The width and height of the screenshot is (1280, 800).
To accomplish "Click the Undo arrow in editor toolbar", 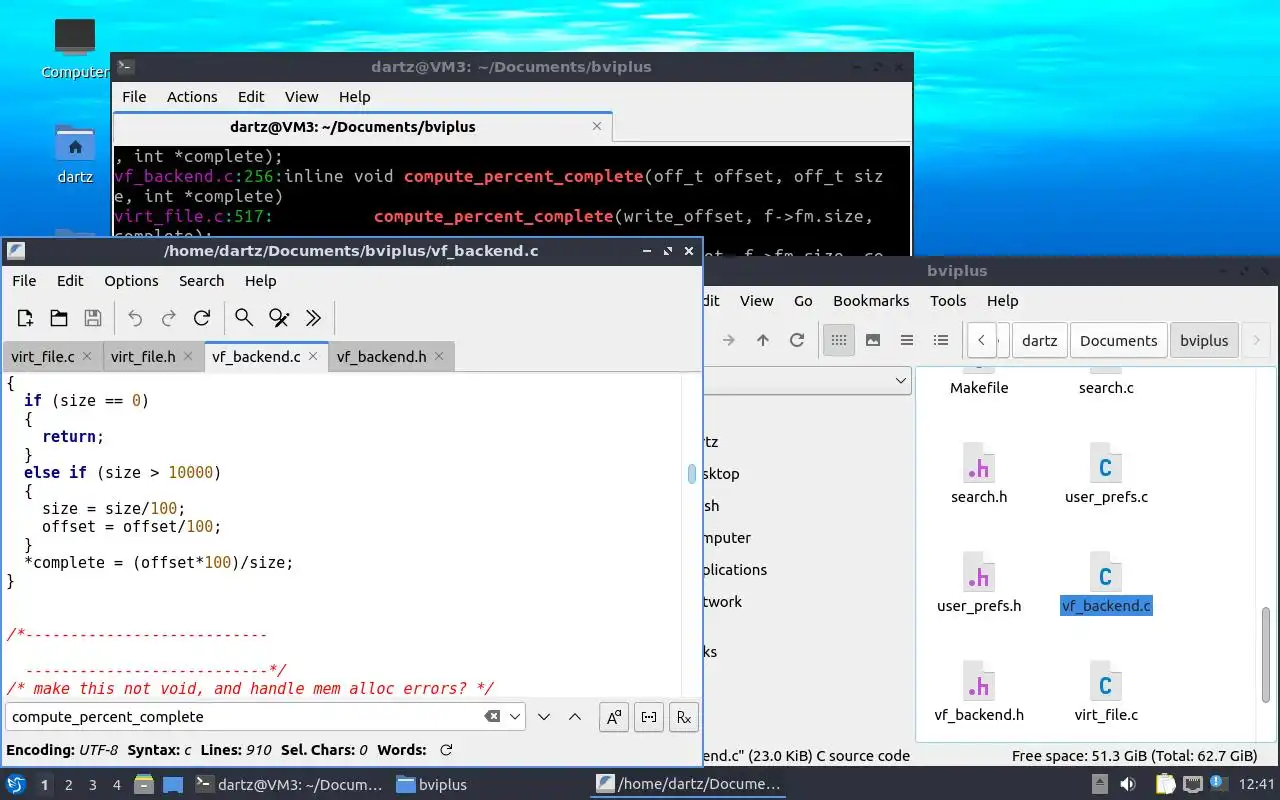I will (135, 318).
